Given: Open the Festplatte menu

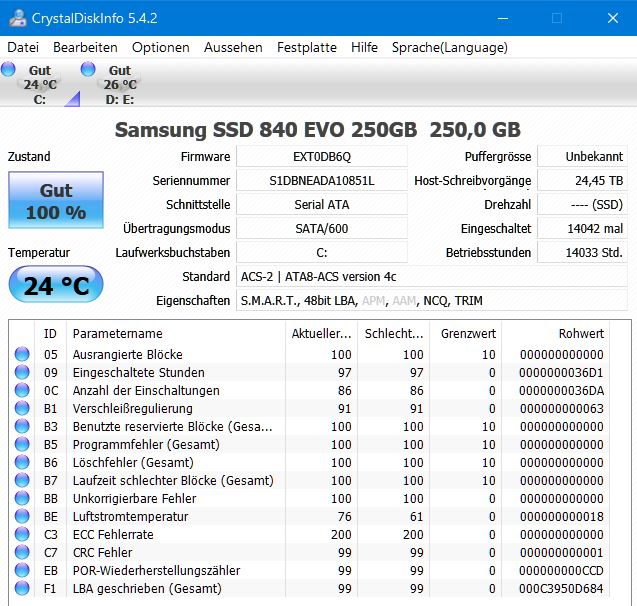Looking at the screenshot, I should click(x=307, y=48).
